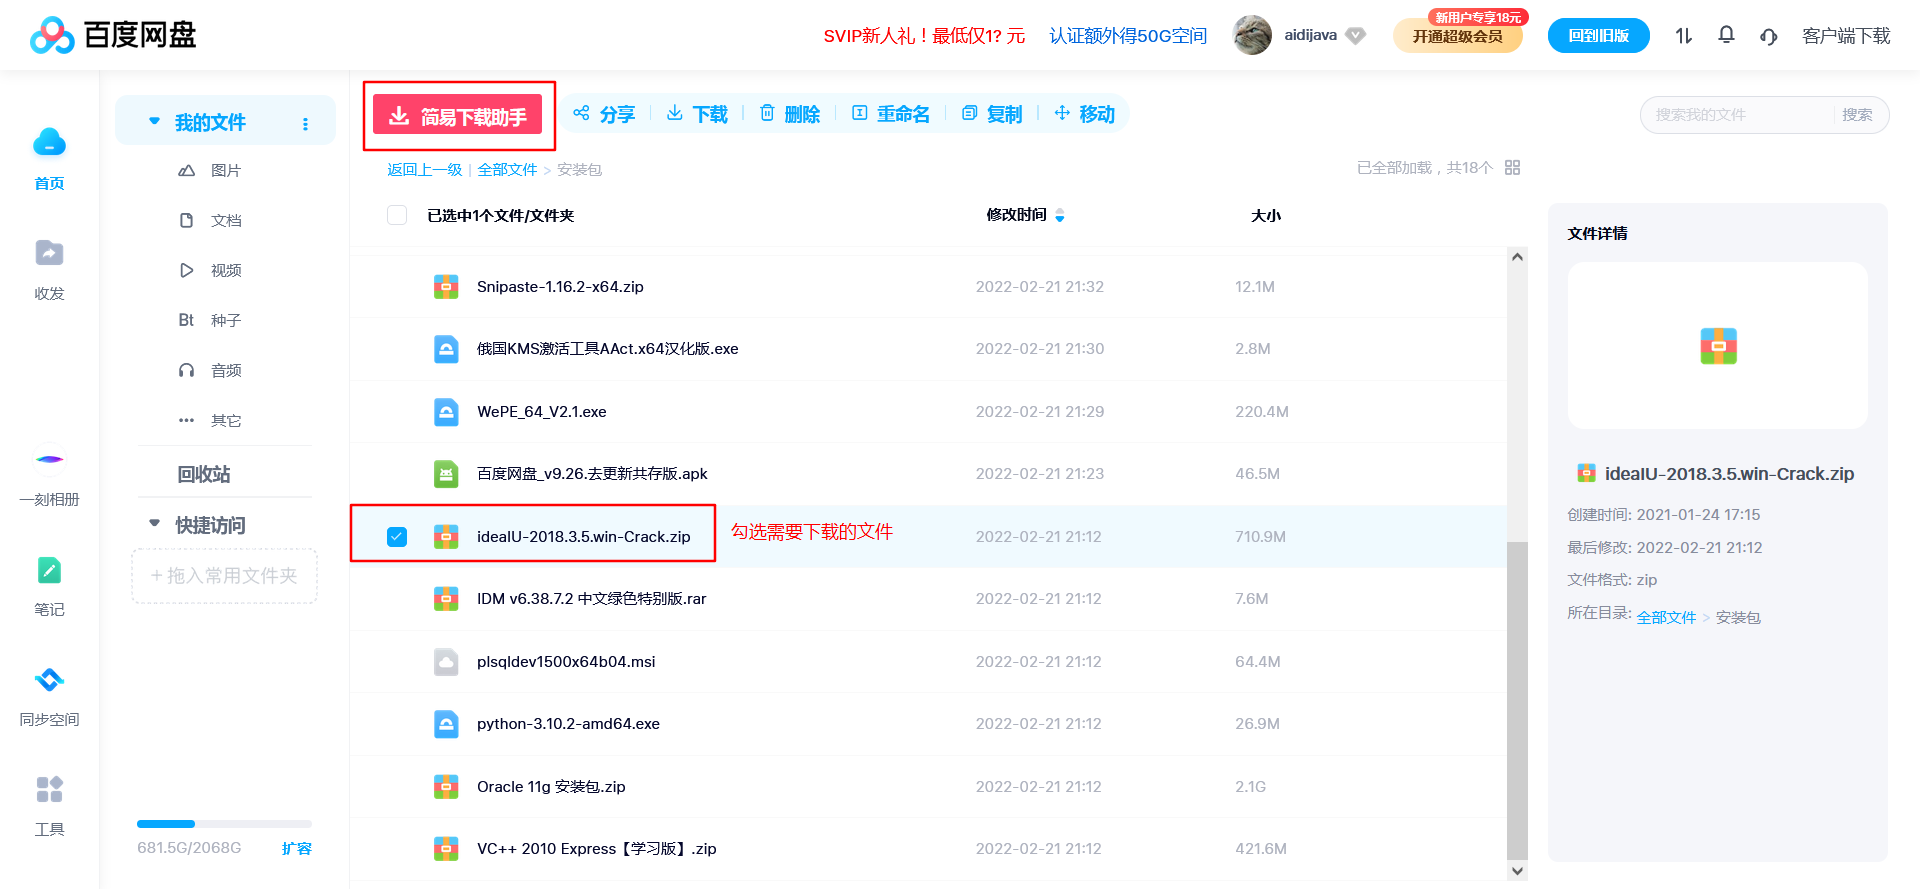Click 返回上一级 link

click(425, 170)
